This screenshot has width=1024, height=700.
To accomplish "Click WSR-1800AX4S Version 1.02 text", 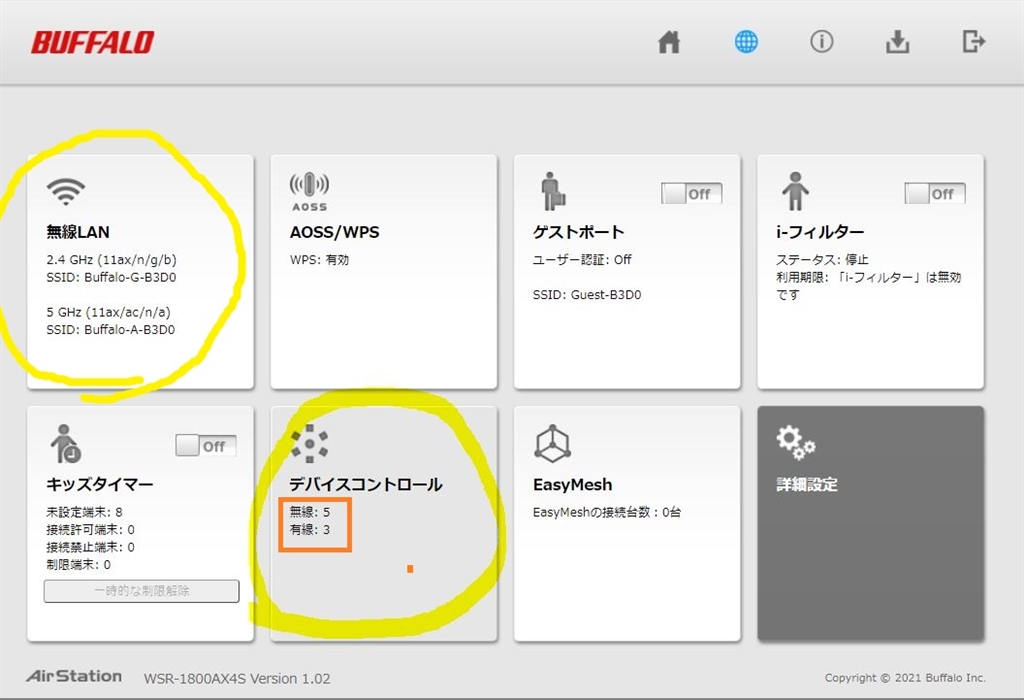I will pos(237,678).
